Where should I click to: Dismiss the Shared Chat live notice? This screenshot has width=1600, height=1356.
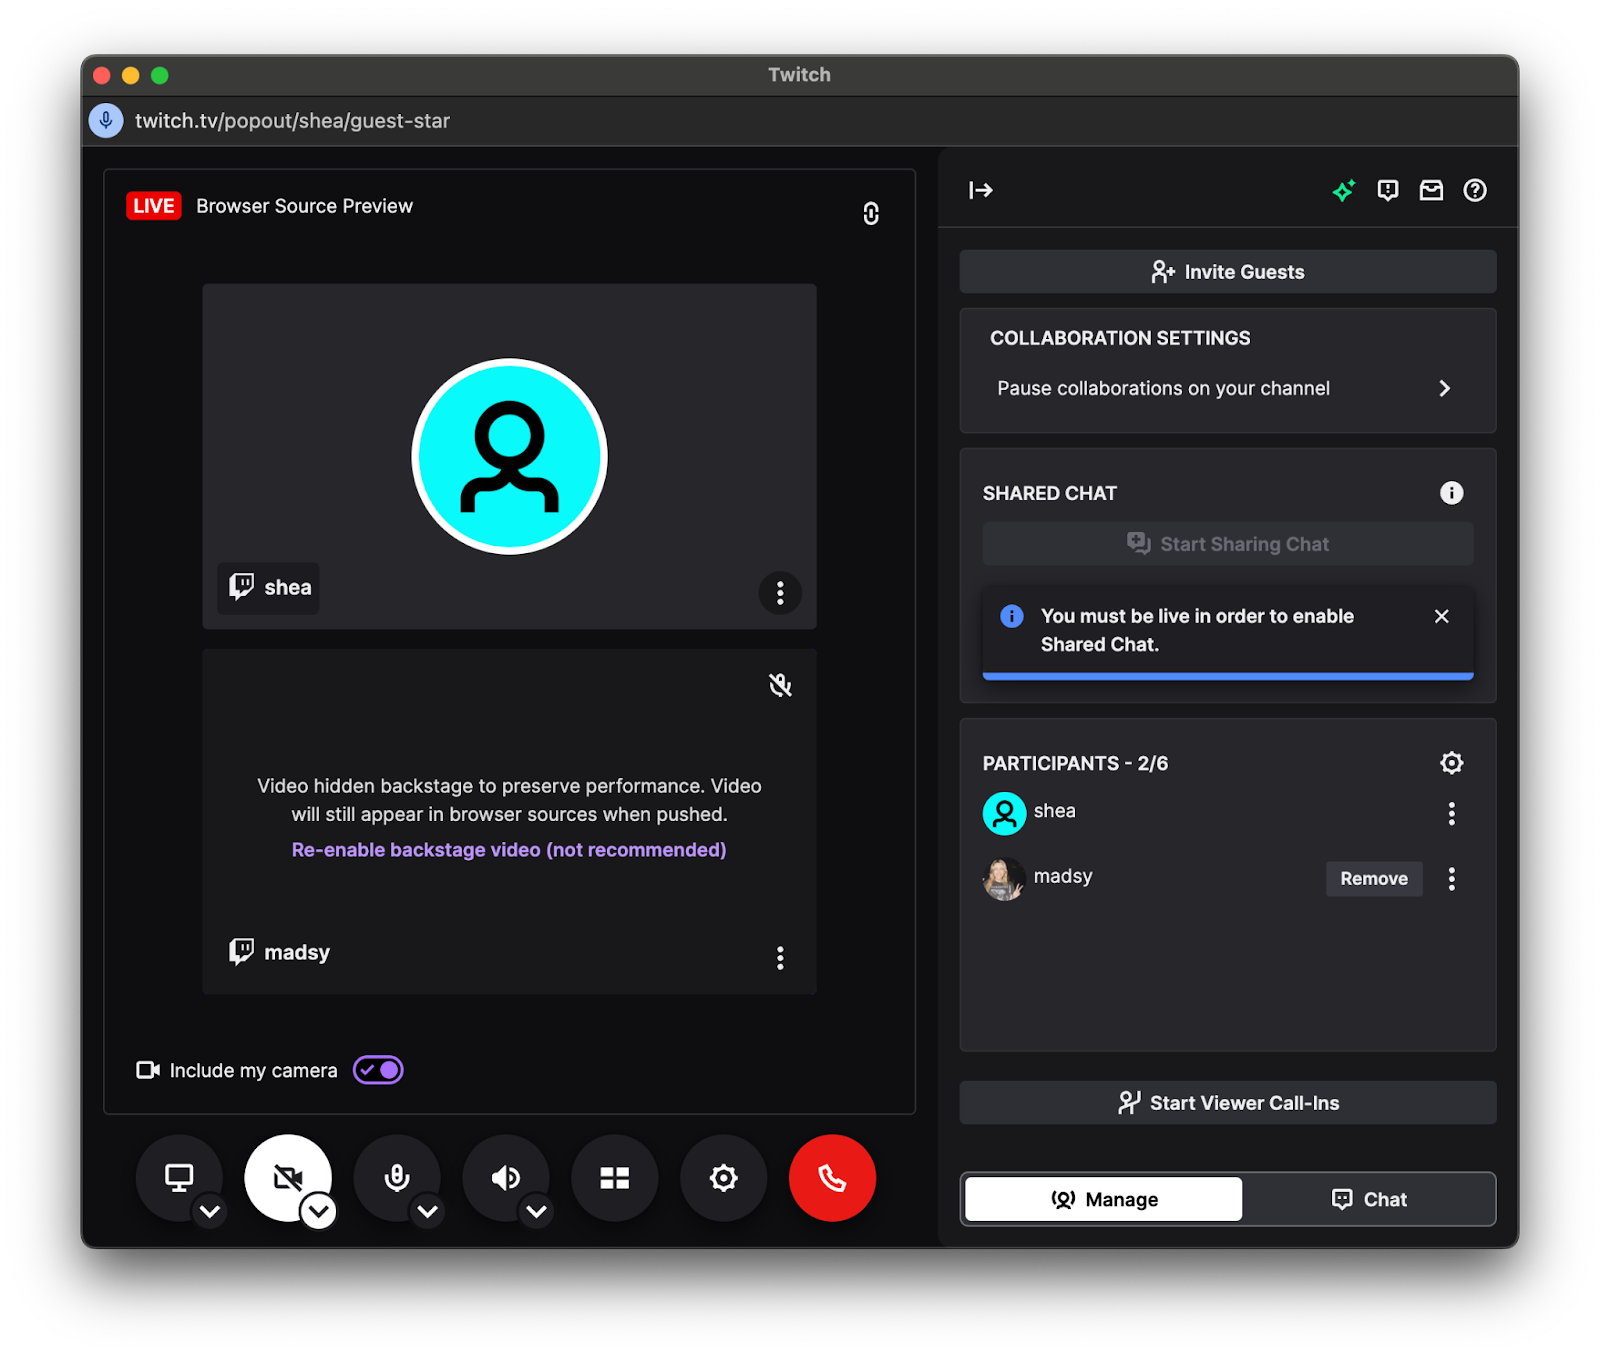click(1441, 616)
